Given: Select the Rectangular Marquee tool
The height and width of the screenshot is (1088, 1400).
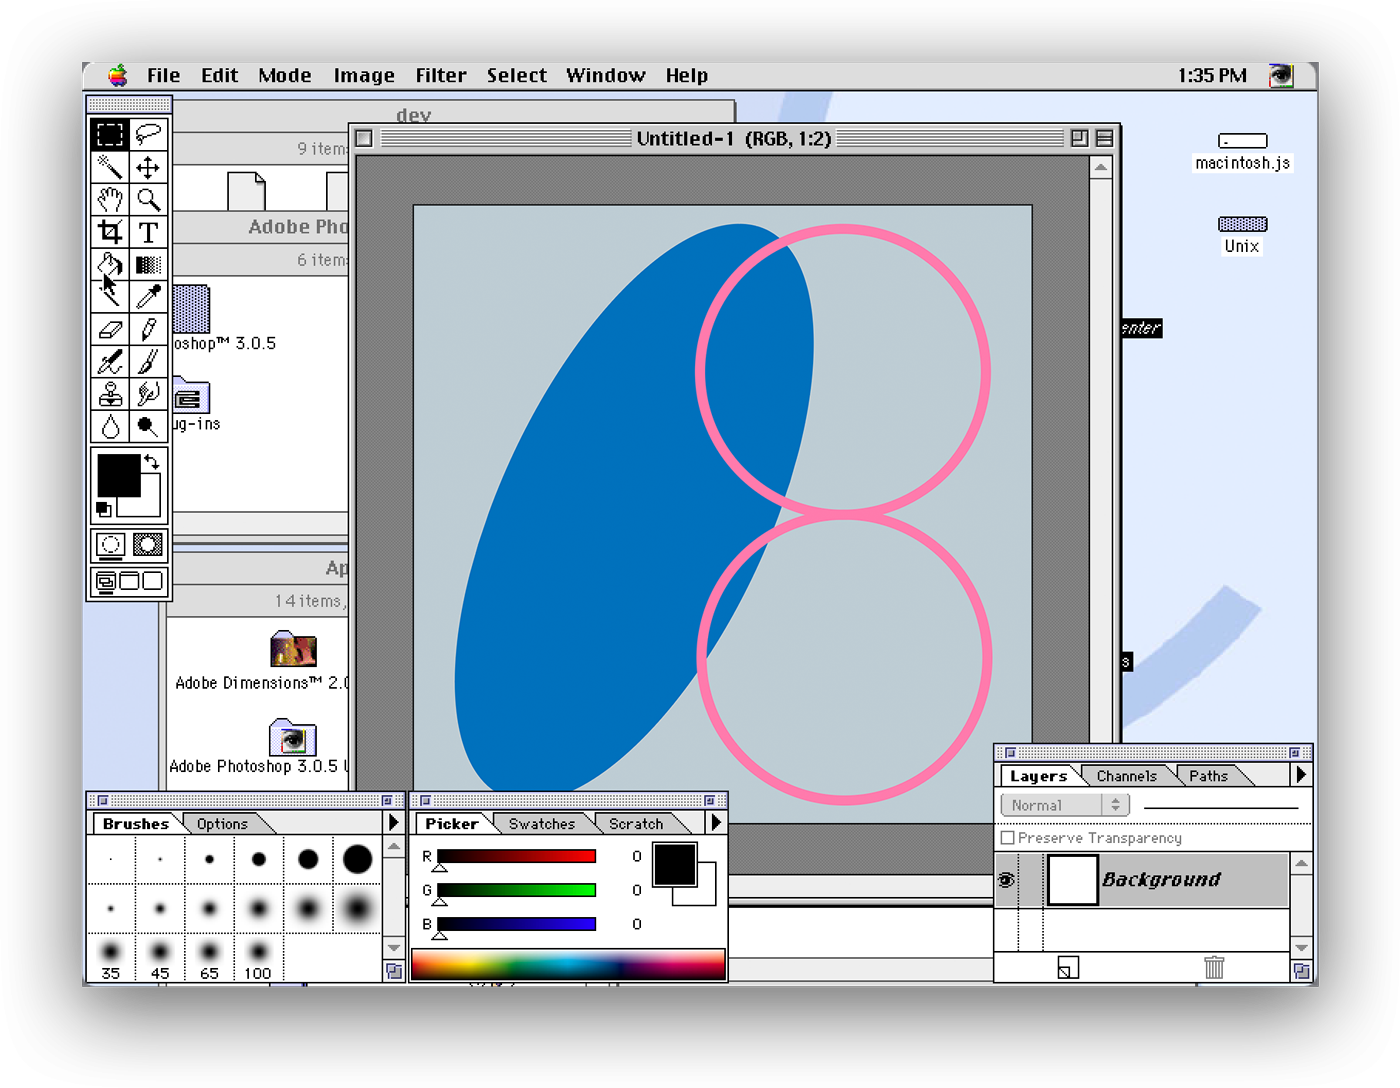Looking at the screenshot, I should 110,134.
